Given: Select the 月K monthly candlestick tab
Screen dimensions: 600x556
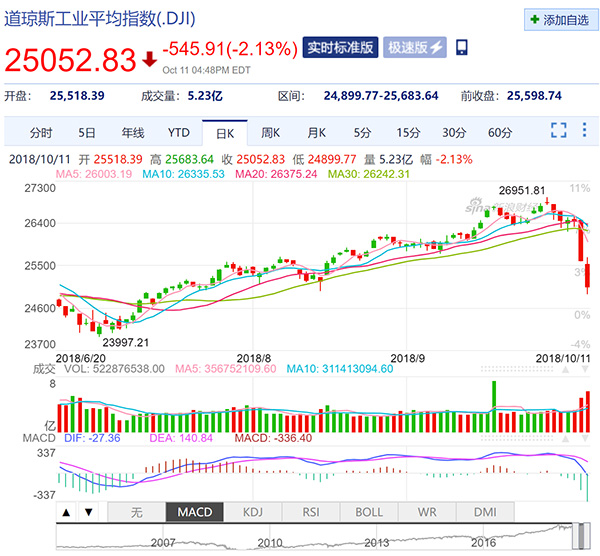Looking at the screenshot, I should tap(316, 133).
